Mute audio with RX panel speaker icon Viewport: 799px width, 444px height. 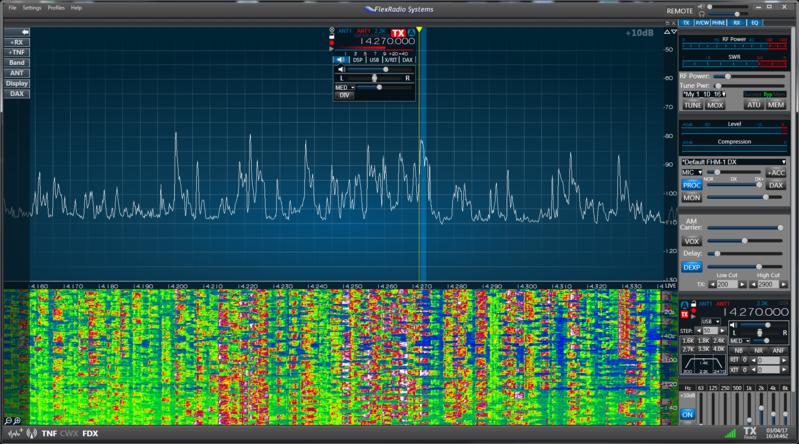[733, 325]
